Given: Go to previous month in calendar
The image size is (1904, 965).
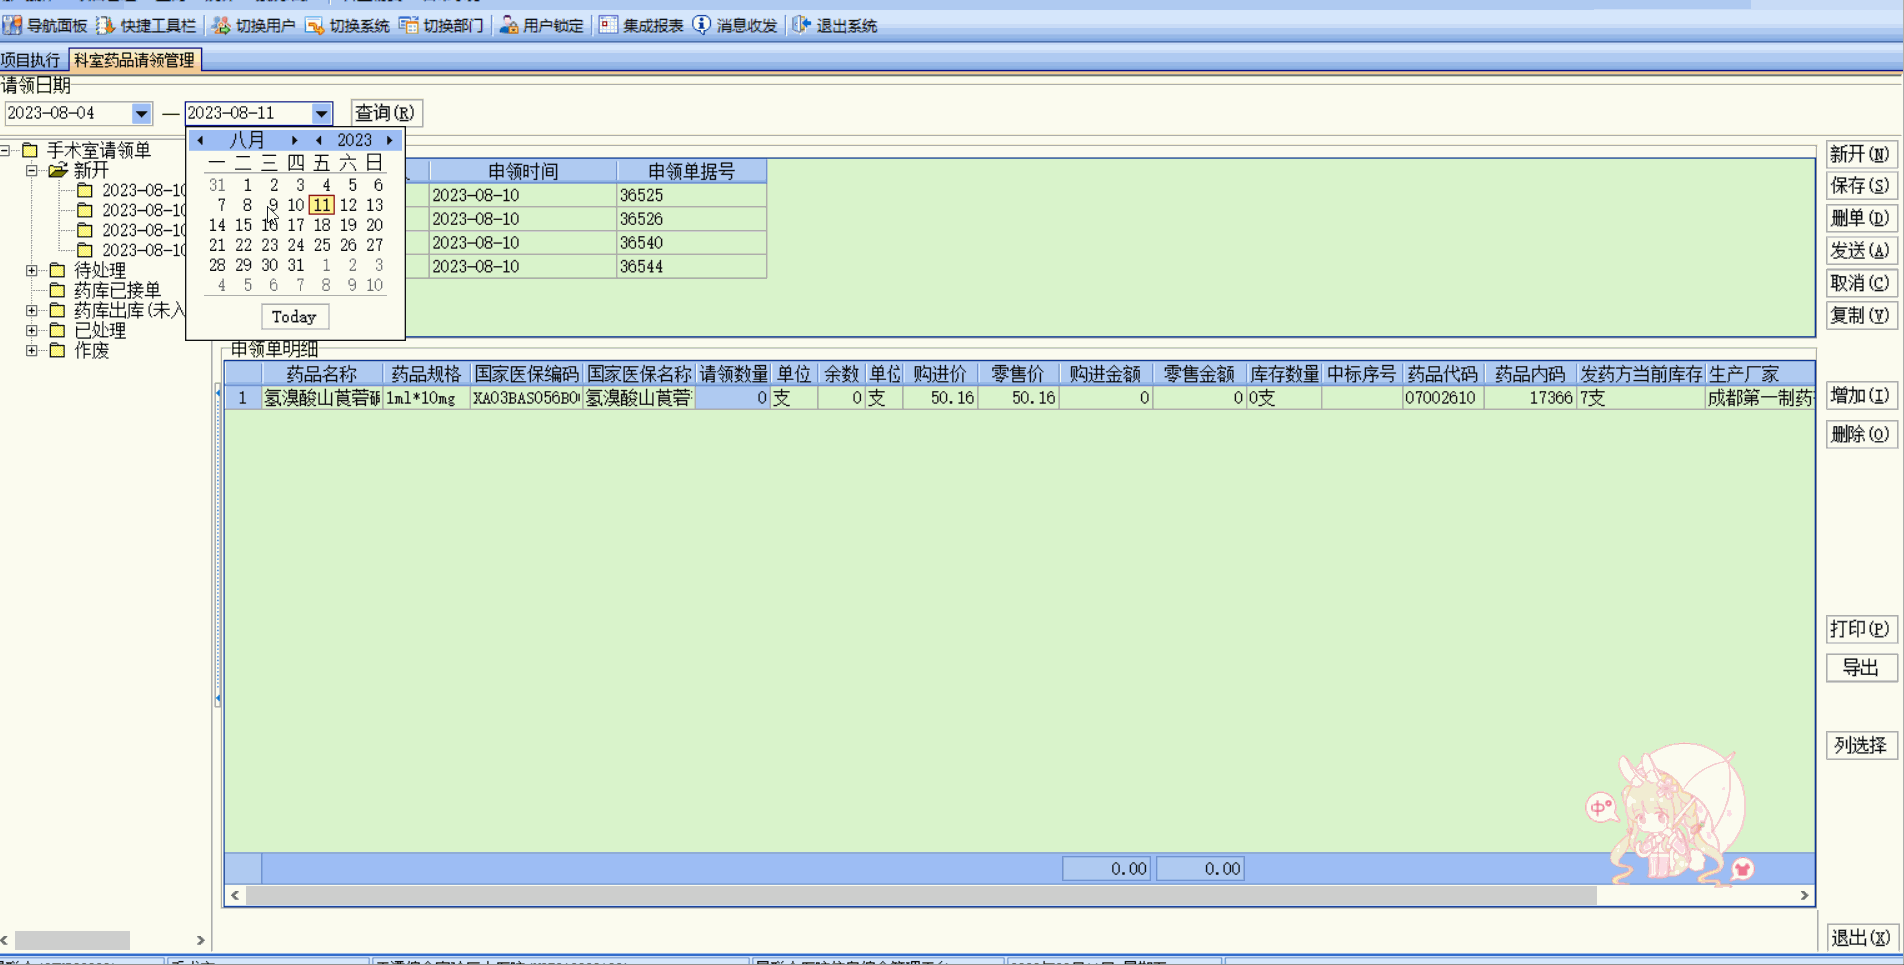Looking at the screenshot, I should 201,140.
